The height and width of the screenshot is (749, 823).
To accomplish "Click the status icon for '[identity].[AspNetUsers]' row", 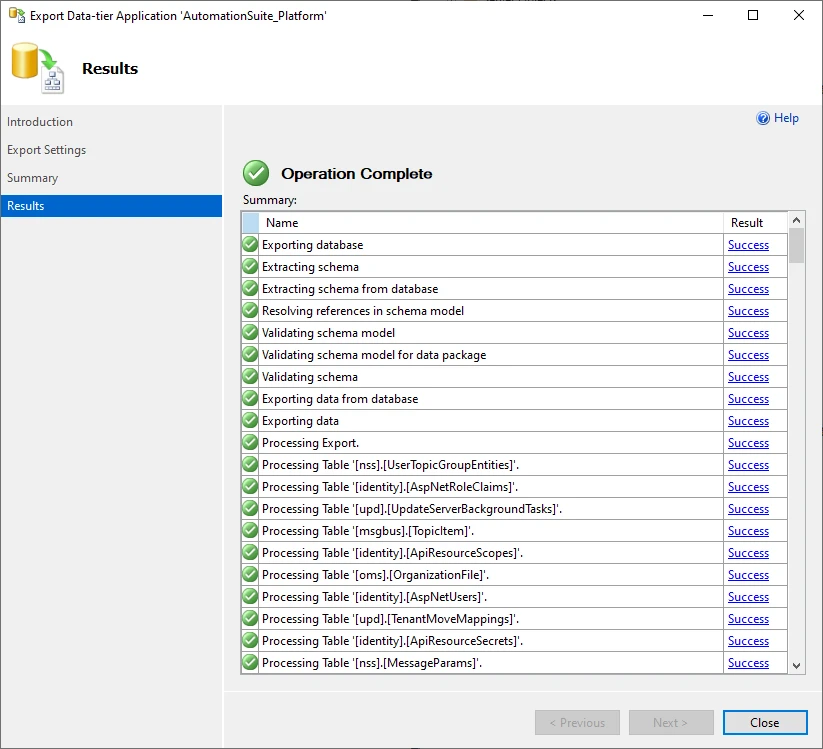I will (x=250, y=597).
